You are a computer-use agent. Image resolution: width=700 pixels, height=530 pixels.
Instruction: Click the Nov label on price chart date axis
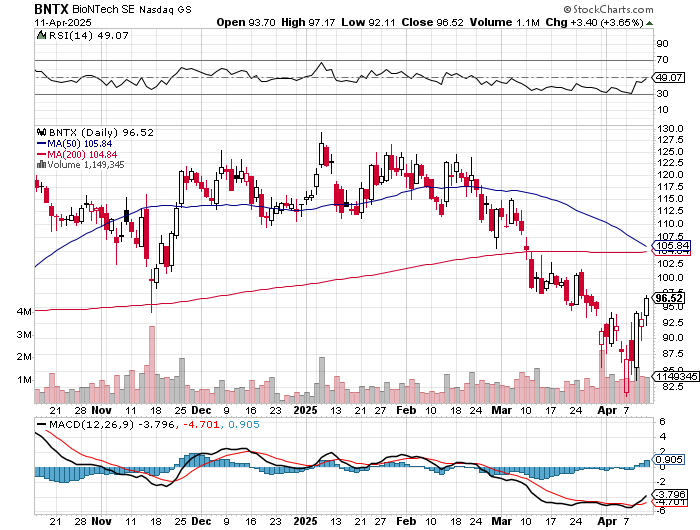tap(102, 410)
